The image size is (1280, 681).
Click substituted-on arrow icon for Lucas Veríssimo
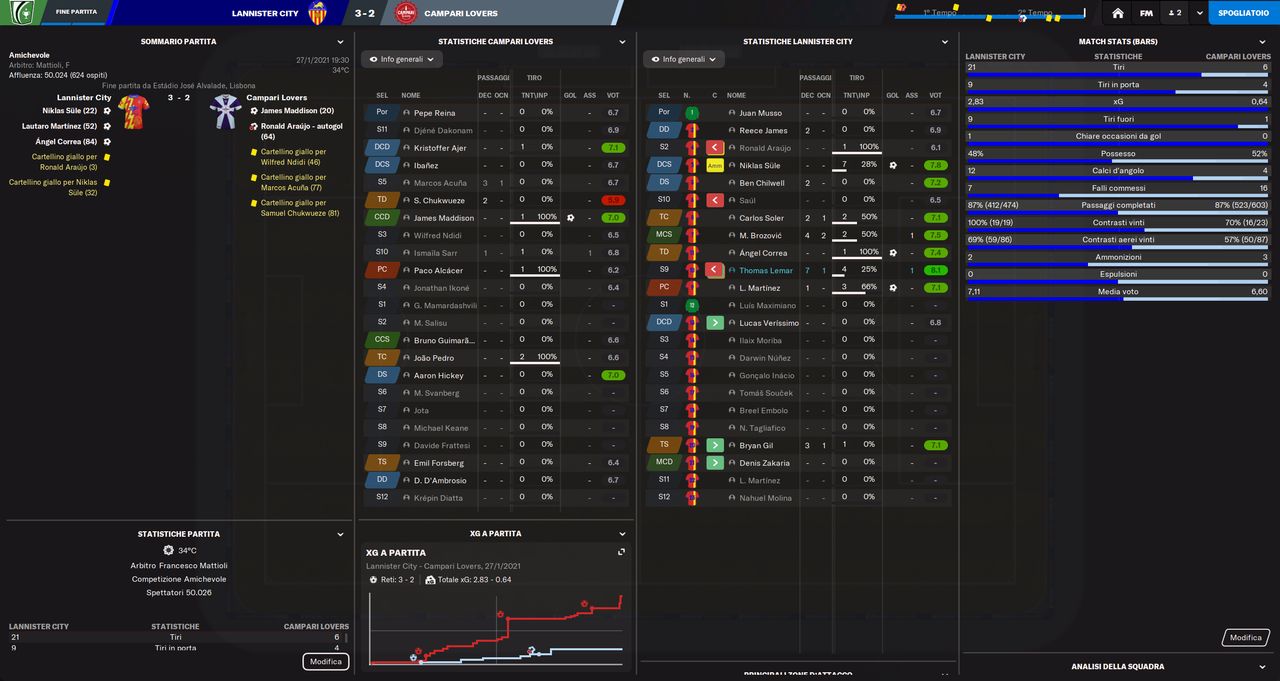pyautogui.click(x=715, y=323)
